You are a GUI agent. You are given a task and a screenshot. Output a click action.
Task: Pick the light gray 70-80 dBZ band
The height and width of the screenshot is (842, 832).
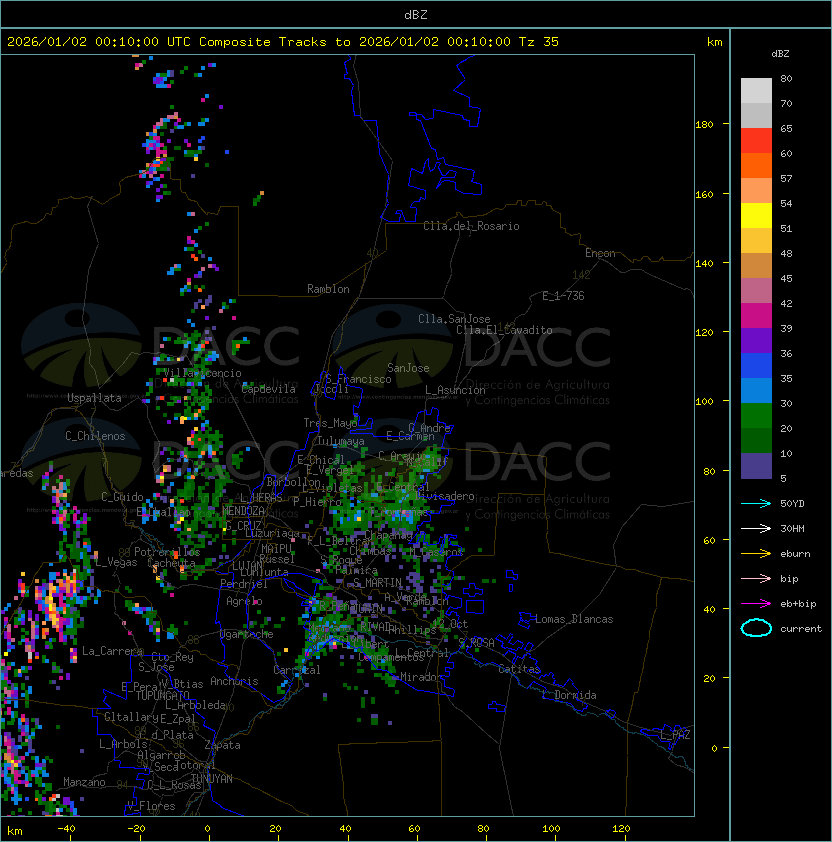[x=756, y=91]
